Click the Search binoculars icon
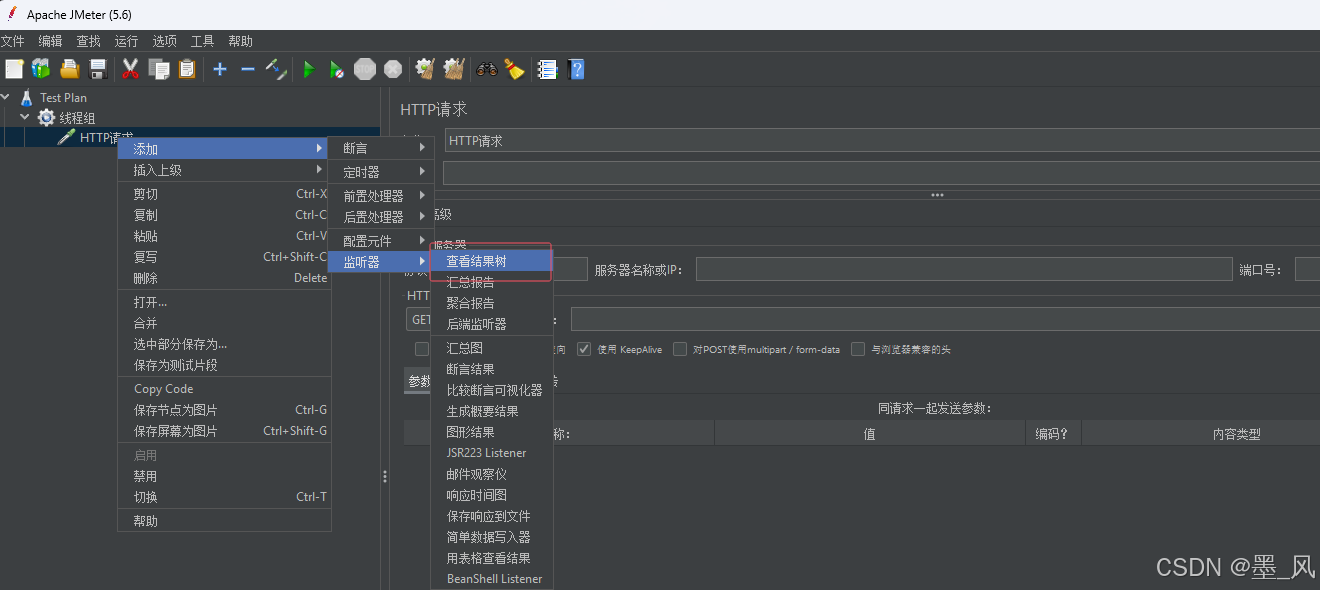1320x590 pixels. pyautogui.click(x=487, y=69)
